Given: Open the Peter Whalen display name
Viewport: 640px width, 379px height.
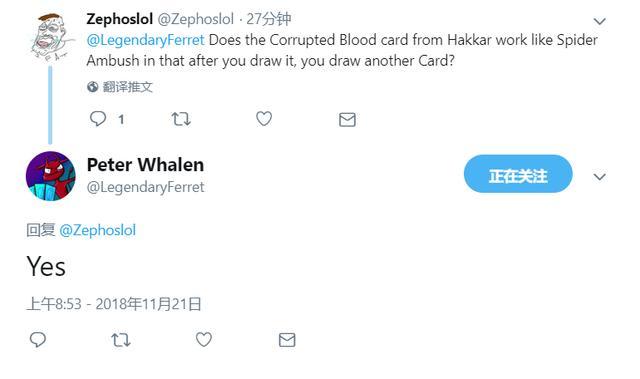Looking at the screenshot, I should click(x=145, y=165).
